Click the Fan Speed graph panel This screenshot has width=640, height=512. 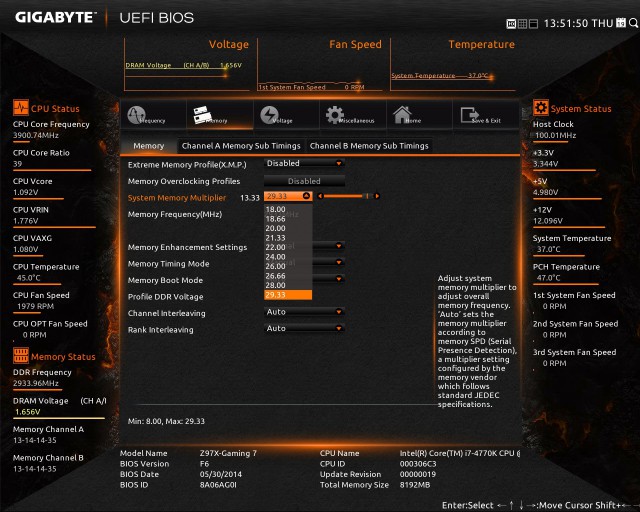(320, 65)
